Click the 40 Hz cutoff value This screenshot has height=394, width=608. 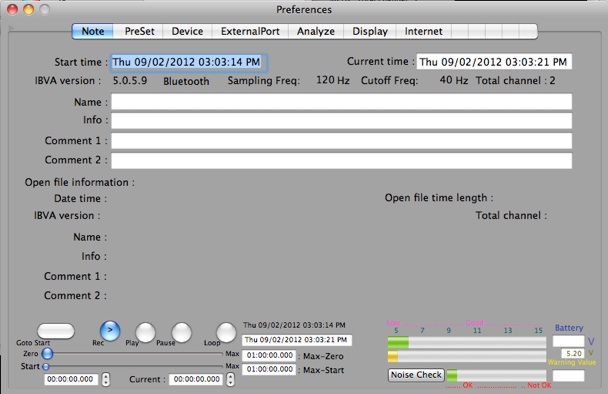pyautogui.click(x=454, y=80)
